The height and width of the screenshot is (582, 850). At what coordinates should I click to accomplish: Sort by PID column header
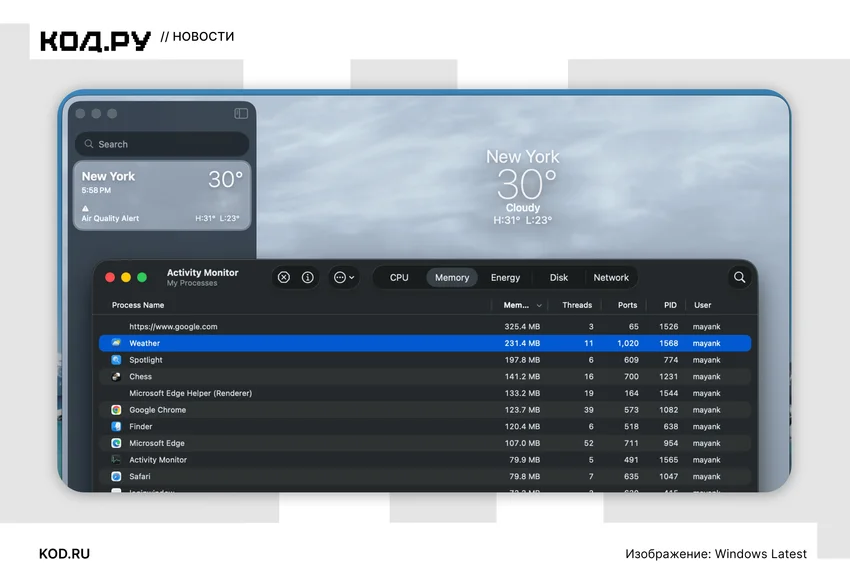670,305
